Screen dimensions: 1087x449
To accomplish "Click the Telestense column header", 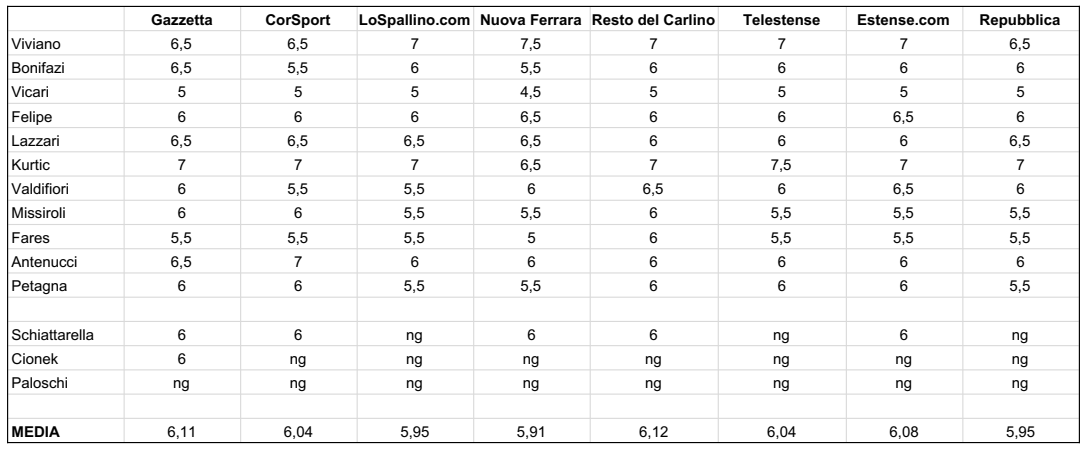I will point(781,20).
